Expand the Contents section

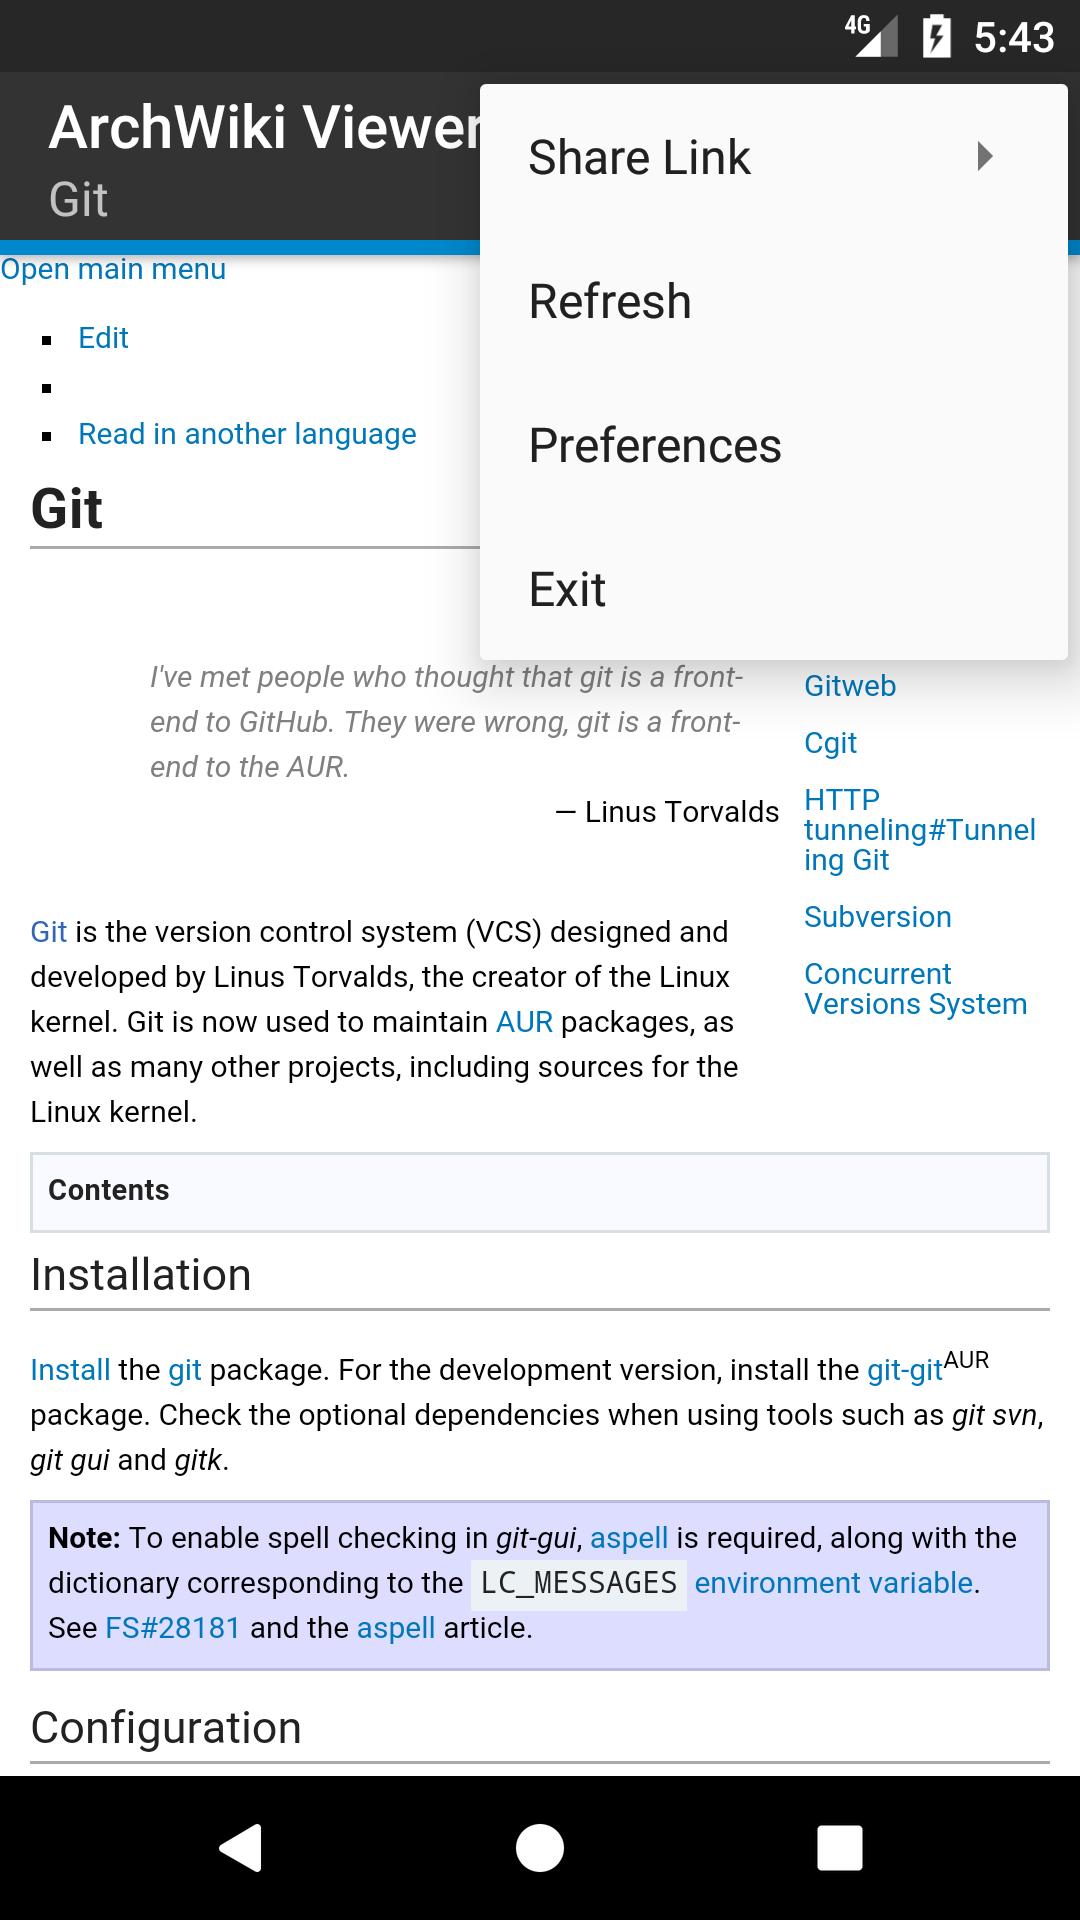[x=108, y=1190]
